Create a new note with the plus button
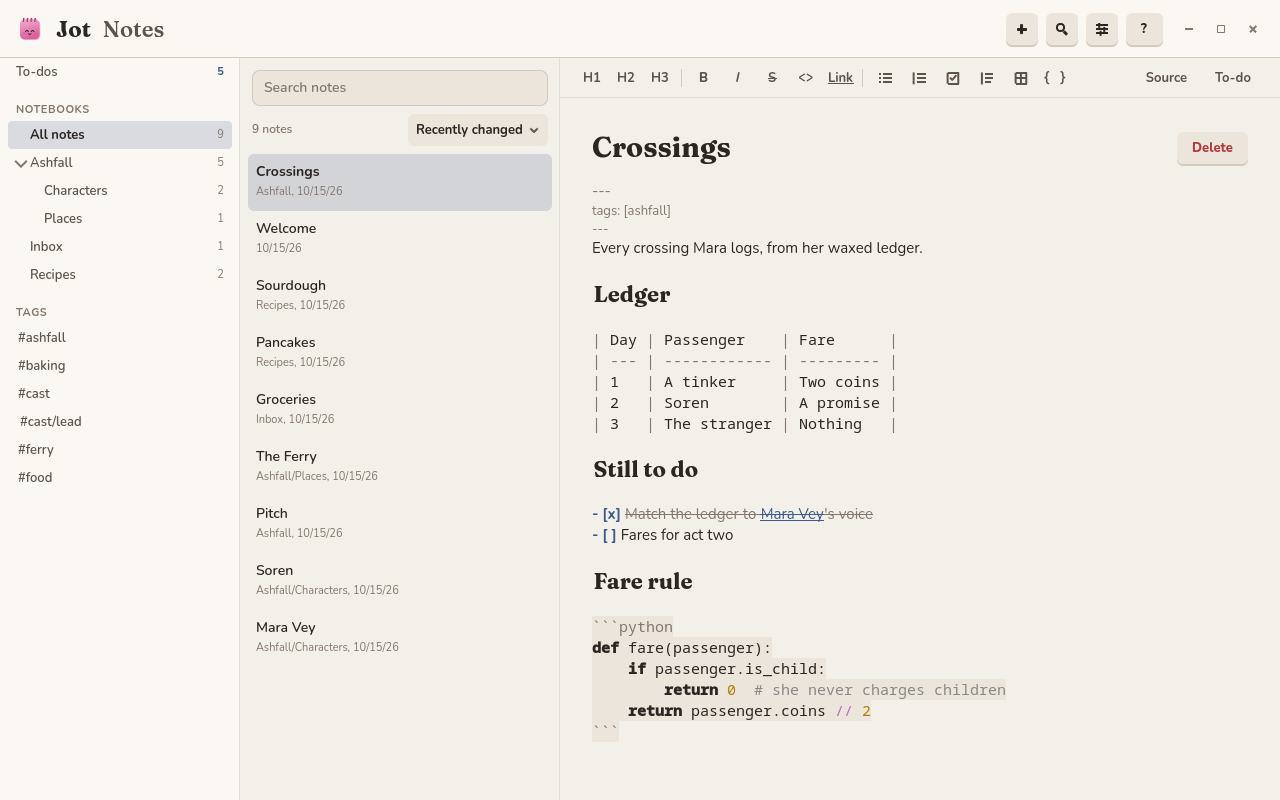Screen dimensions: 1280x800 1022,29
